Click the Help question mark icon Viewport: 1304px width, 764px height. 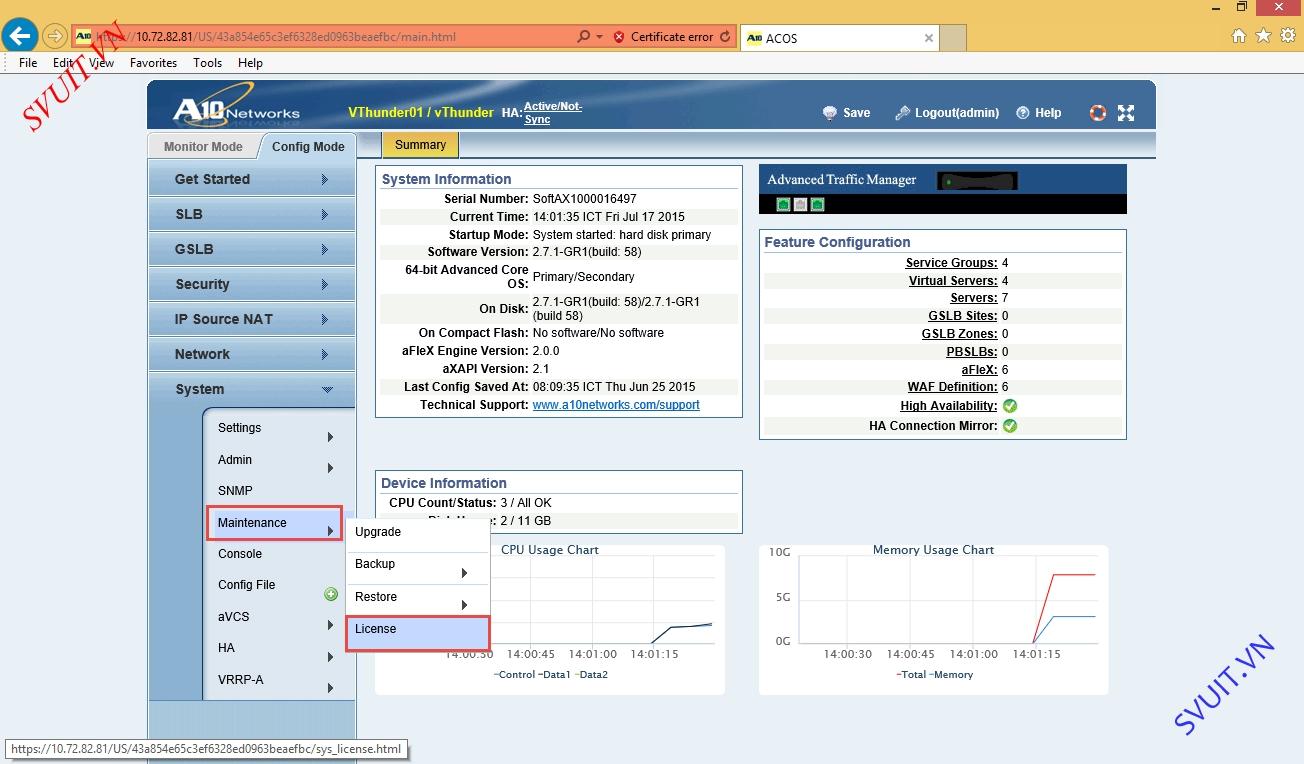coord(1023,113)
